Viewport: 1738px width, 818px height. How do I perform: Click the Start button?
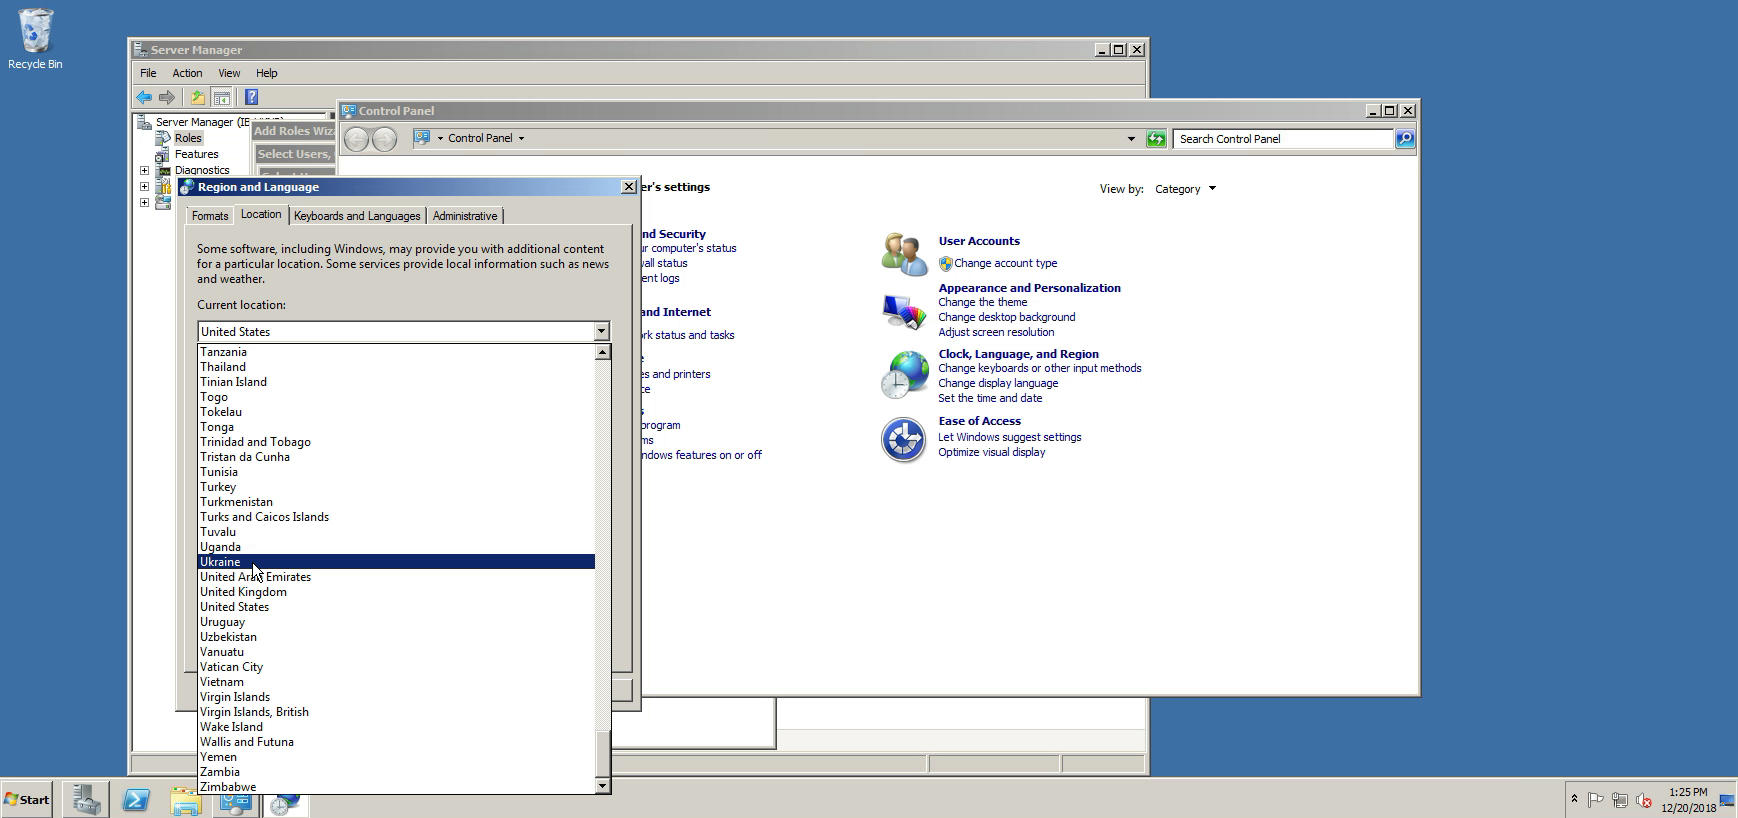click(27, 799)
